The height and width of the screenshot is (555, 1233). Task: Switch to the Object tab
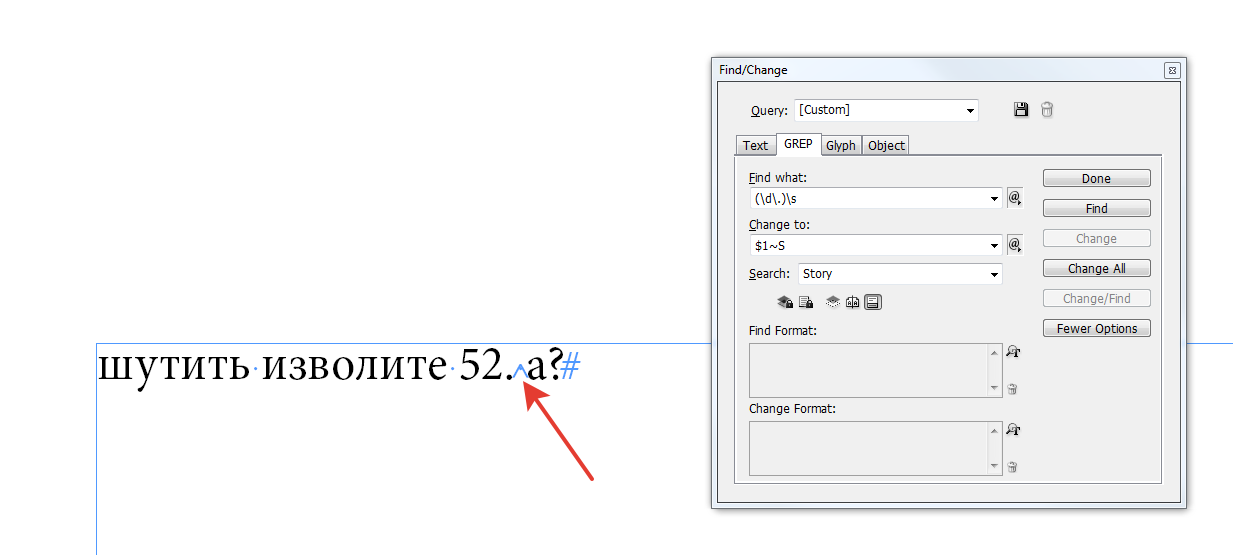tap(886, 146)
